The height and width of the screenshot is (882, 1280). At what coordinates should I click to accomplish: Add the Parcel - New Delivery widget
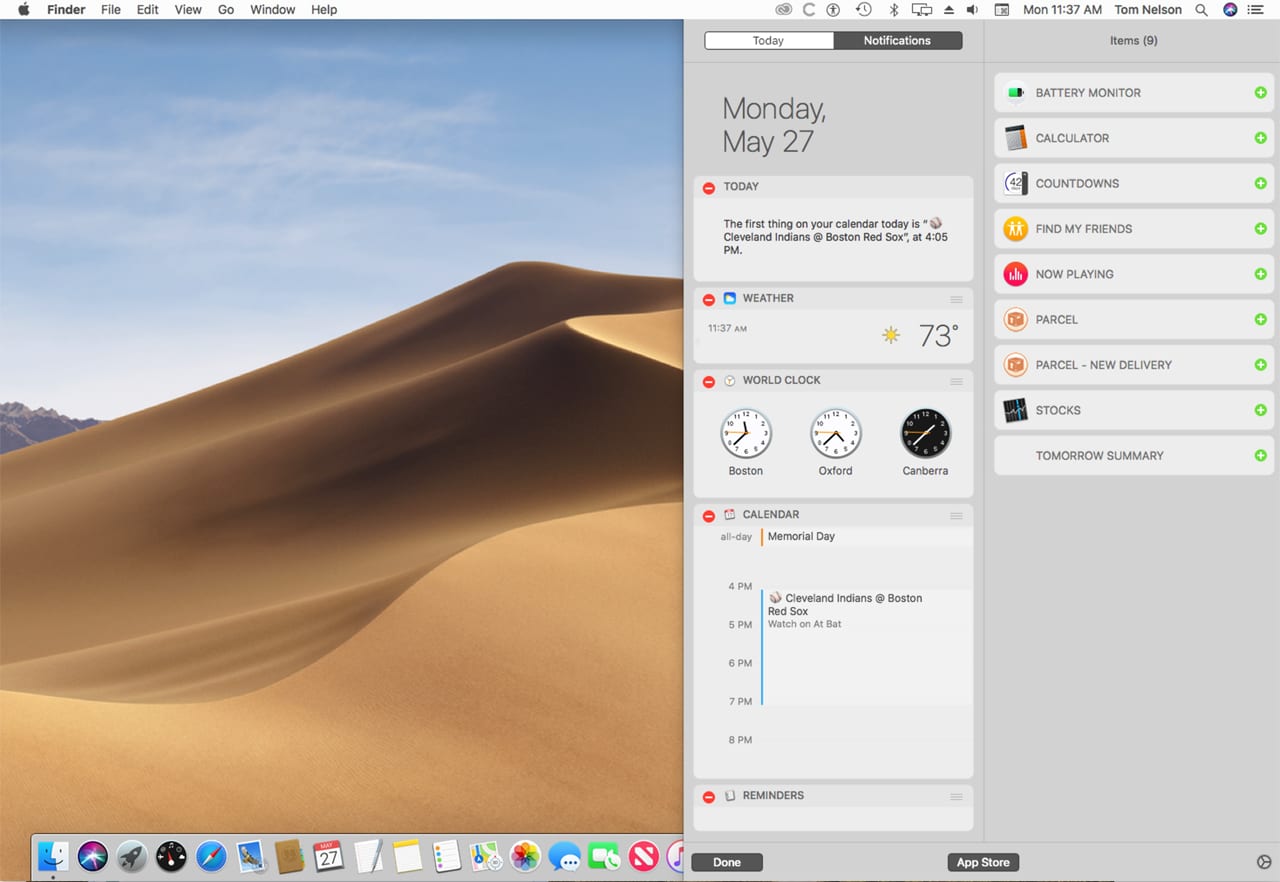[1260, 365]
